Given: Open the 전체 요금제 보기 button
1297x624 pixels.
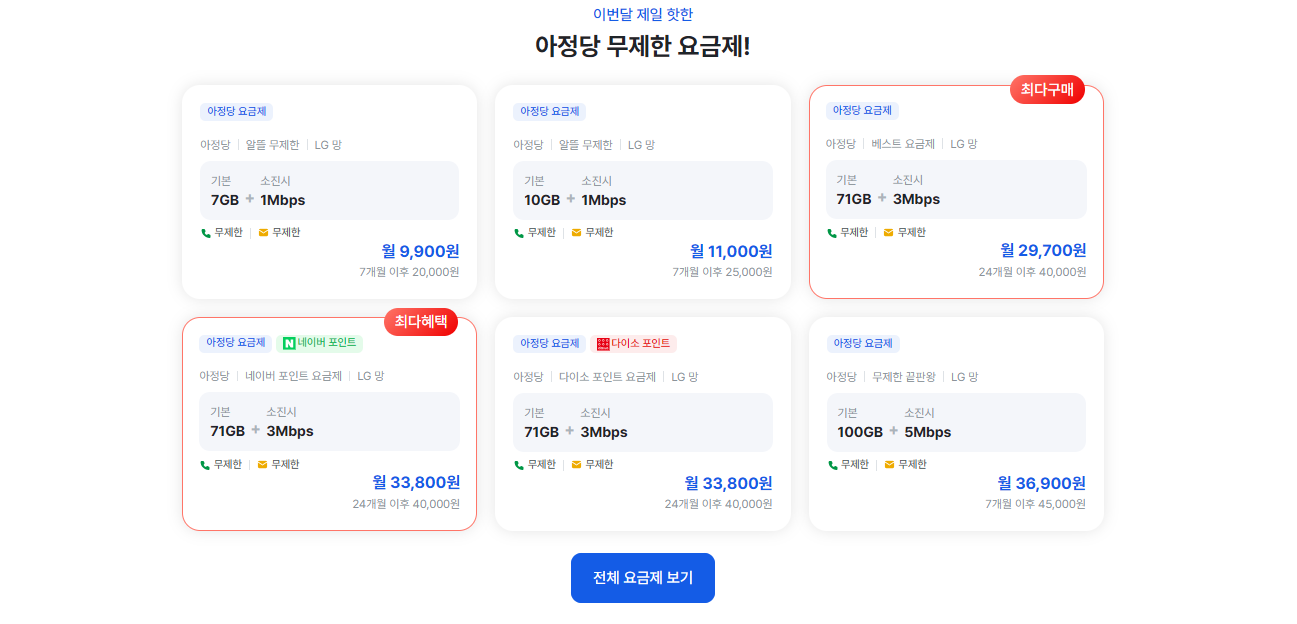Looking at the screenshot, I should pyautogui.click(x=643, y=578).
